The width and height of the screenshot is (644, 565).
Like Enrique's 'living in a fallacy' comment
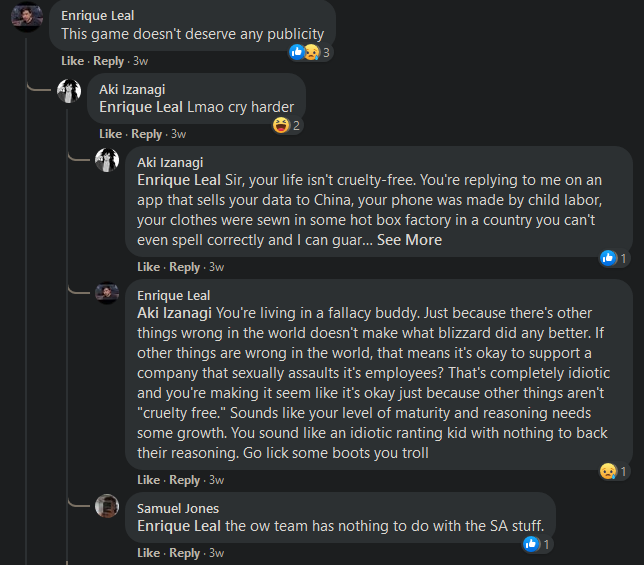pos(148,480)
